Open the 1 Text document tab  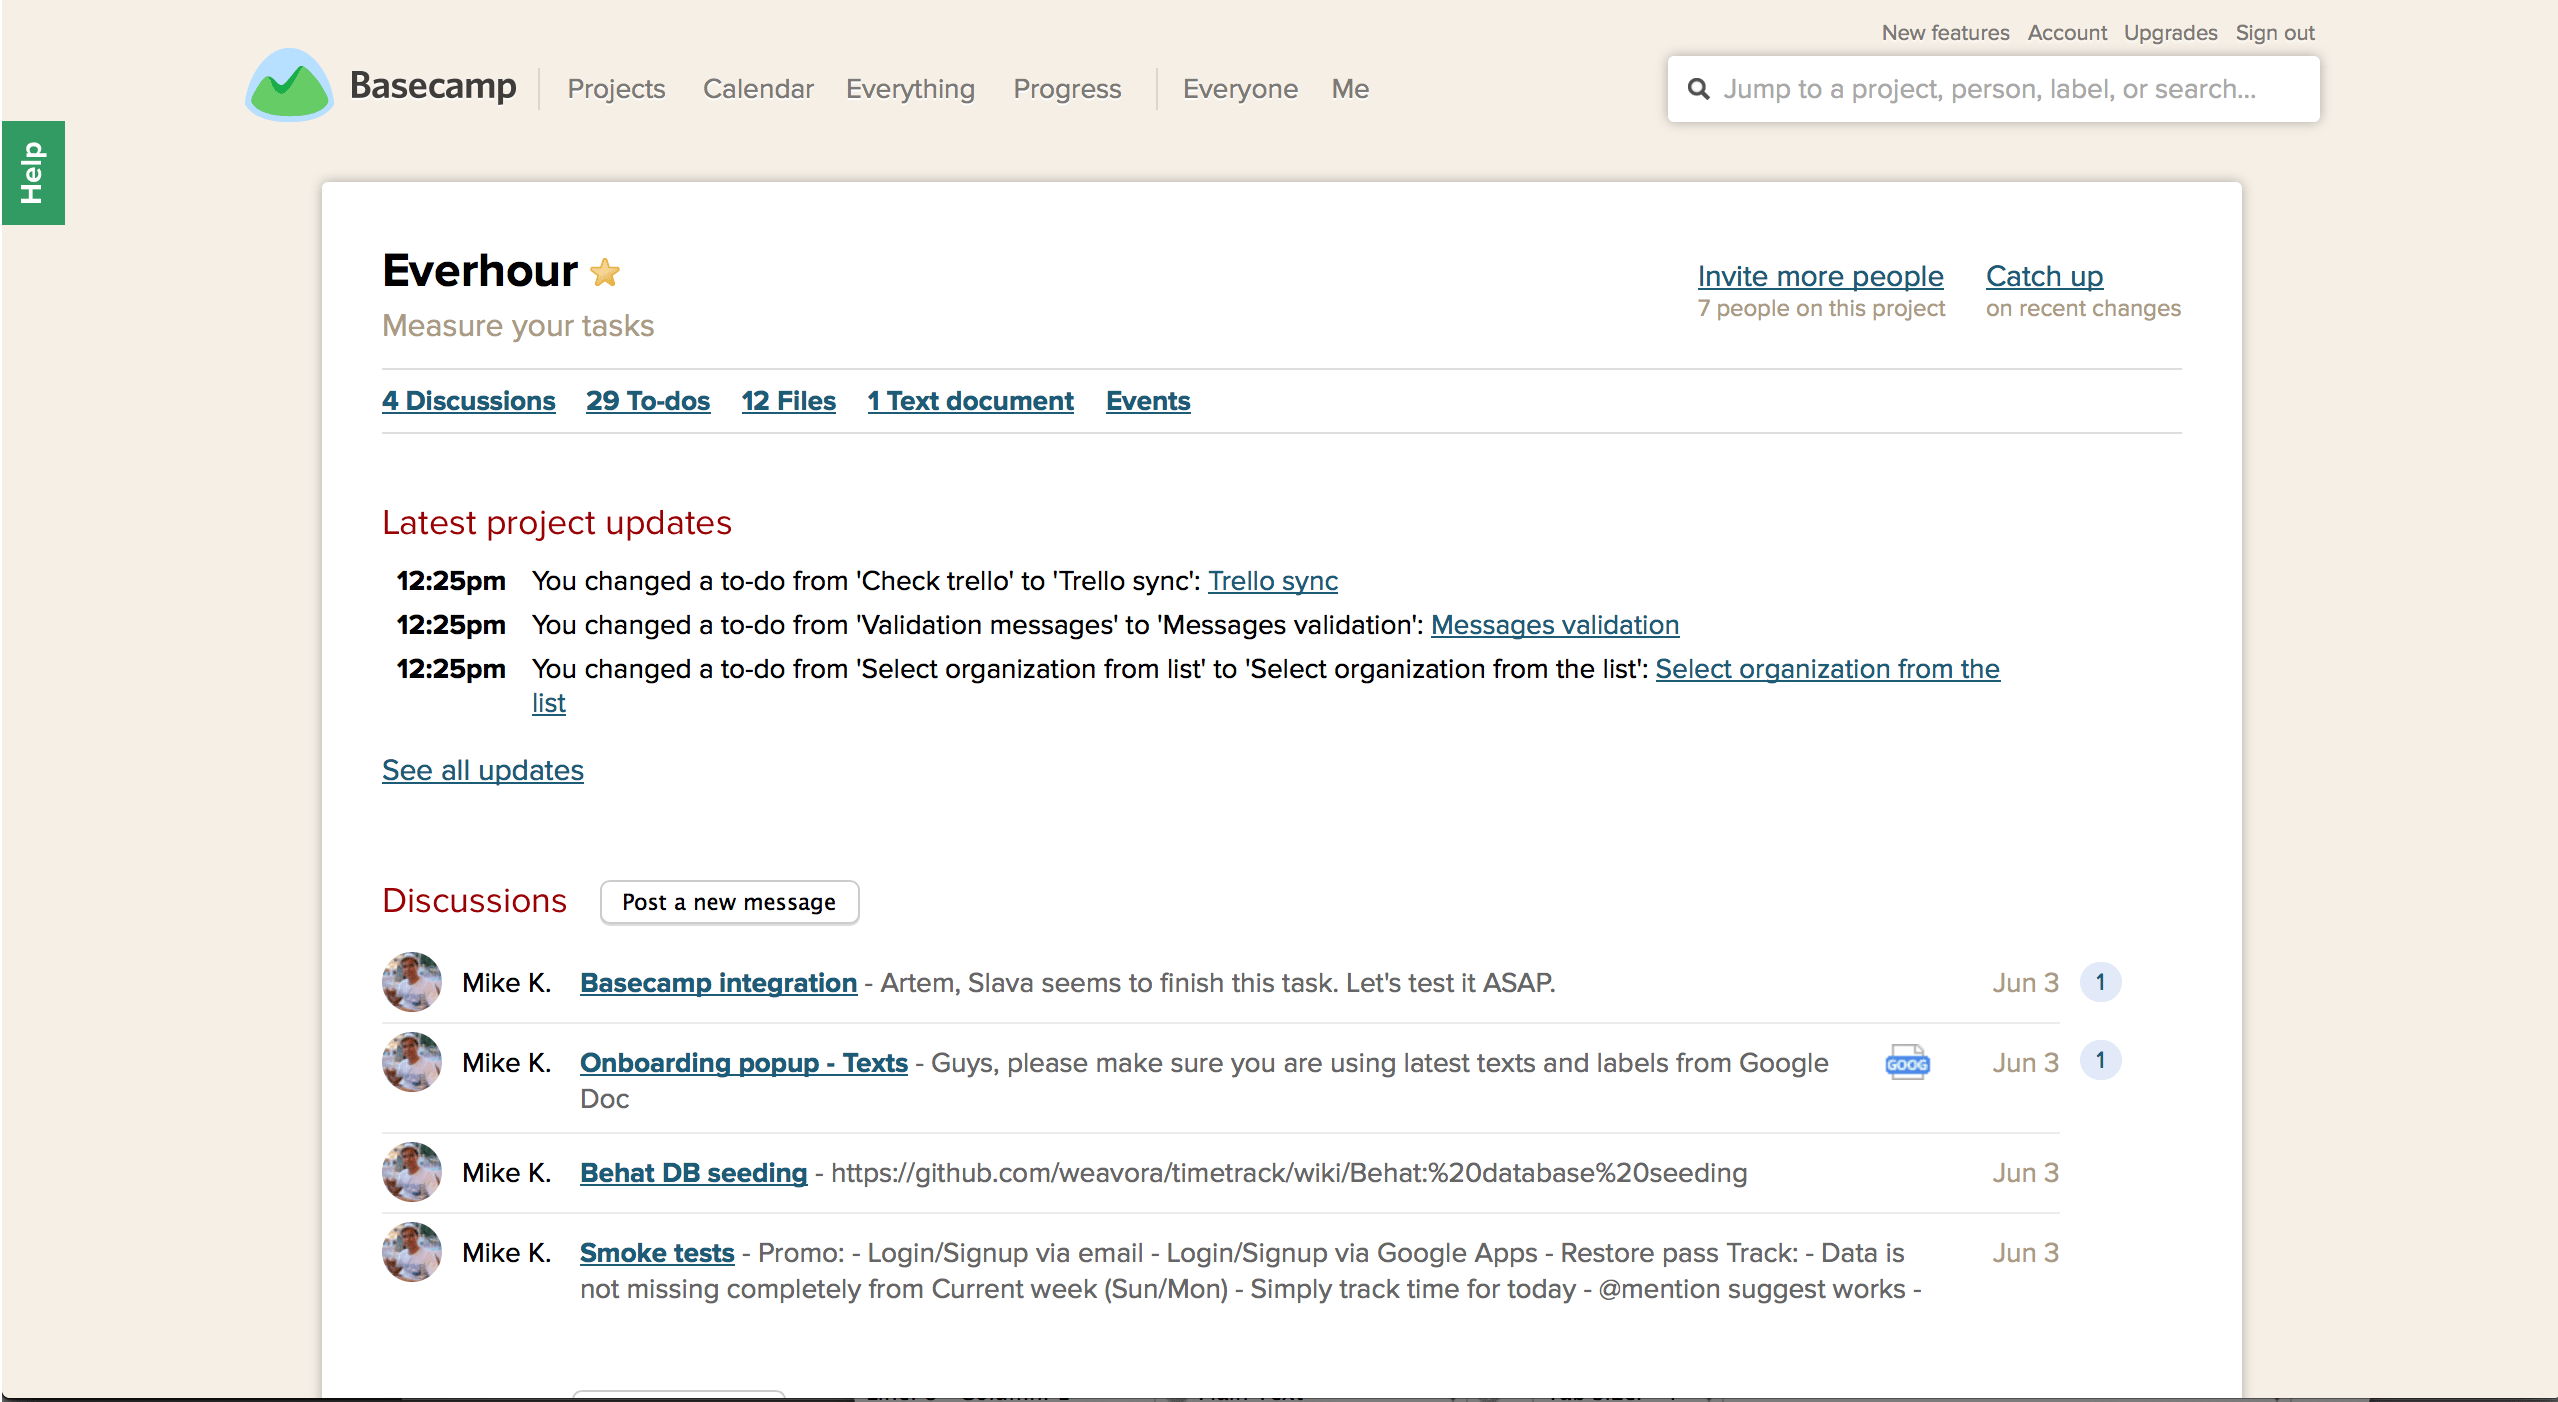tap(970, 401)
